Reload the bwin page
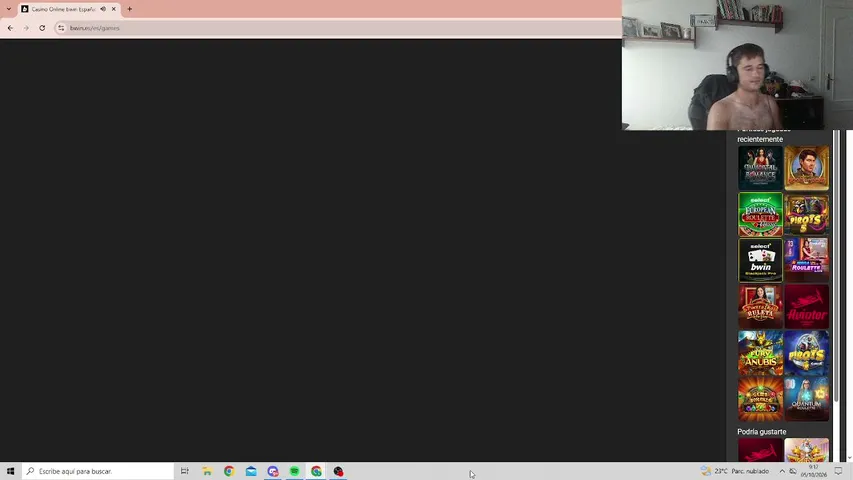 pyautogui.click(x=42, y=28)
